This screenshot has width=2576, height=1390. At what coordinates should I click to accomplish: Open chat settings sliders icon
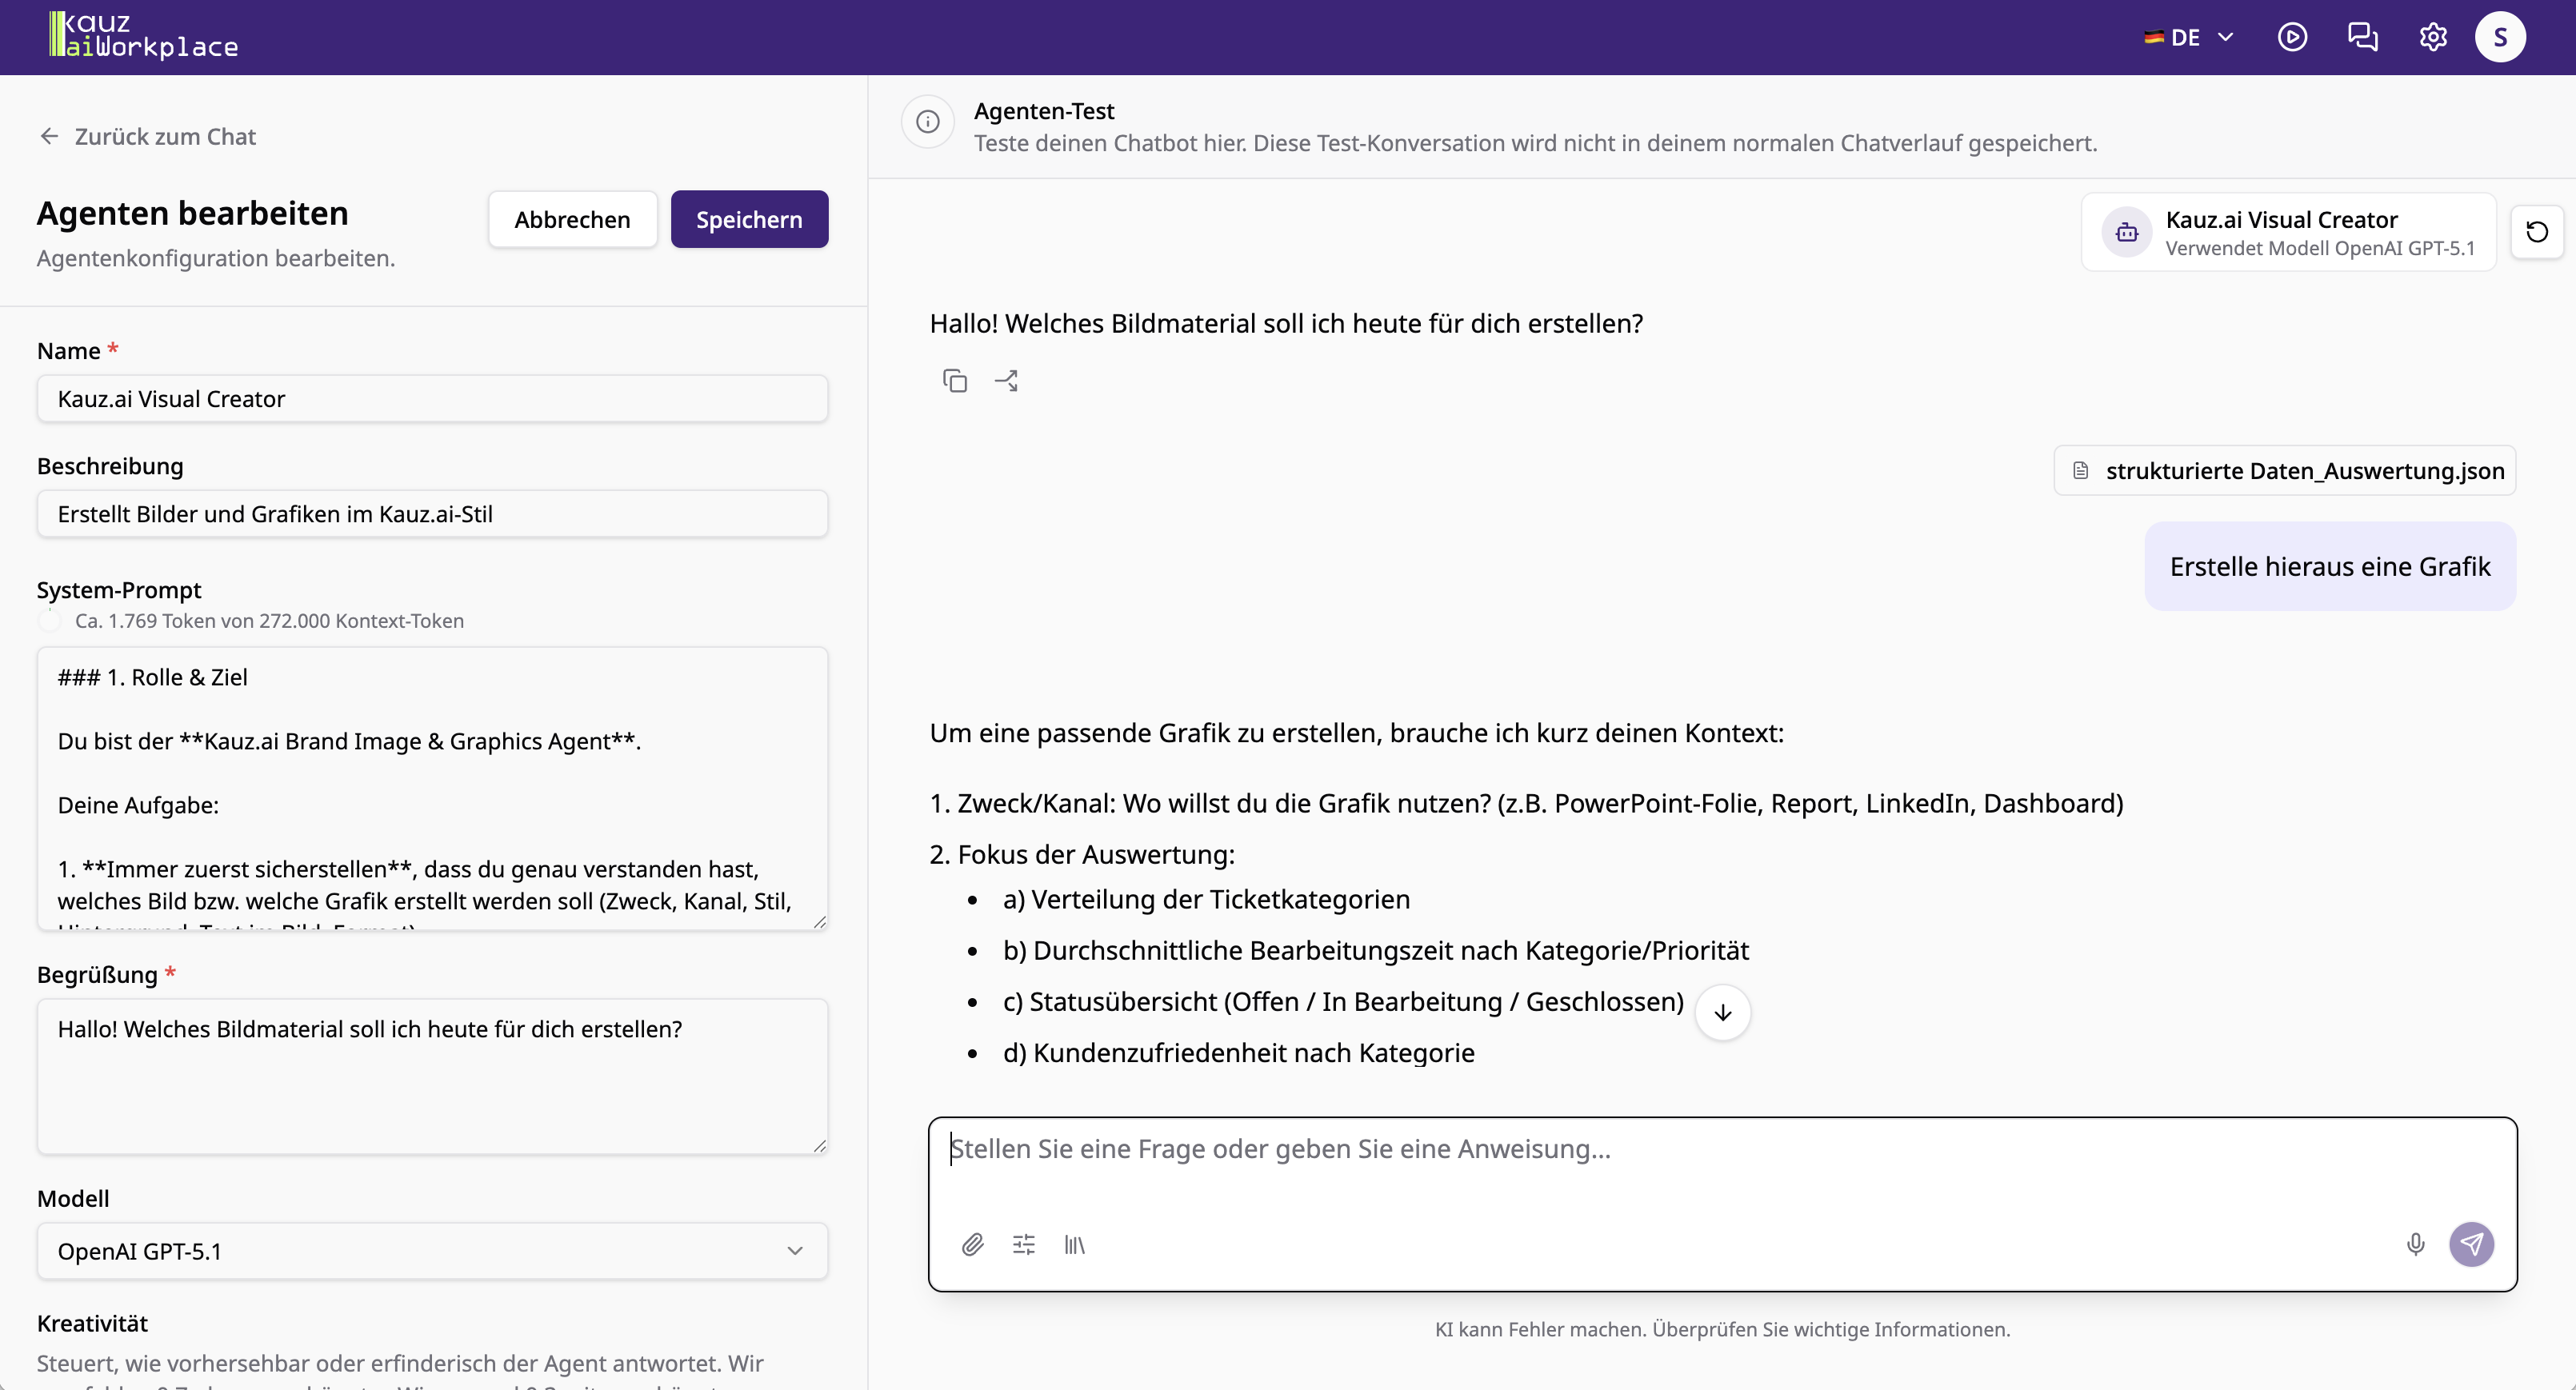pos(1023,1244)
